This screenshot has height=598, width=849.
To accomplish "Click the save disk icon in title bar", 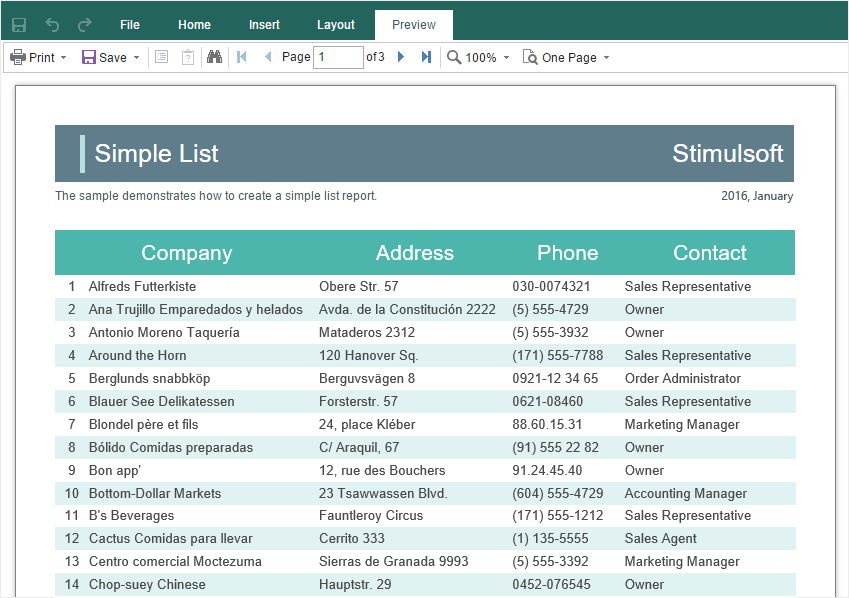I will (x=19, y=25).
